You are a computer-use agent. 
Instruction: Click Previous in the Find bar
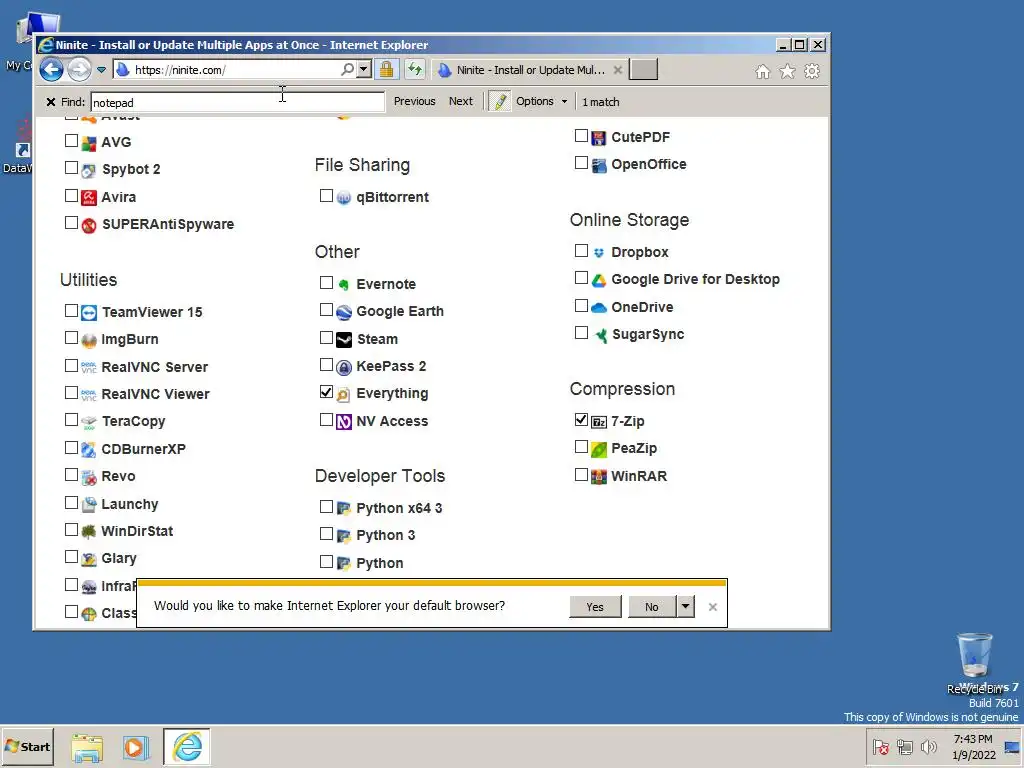(414, 101)
